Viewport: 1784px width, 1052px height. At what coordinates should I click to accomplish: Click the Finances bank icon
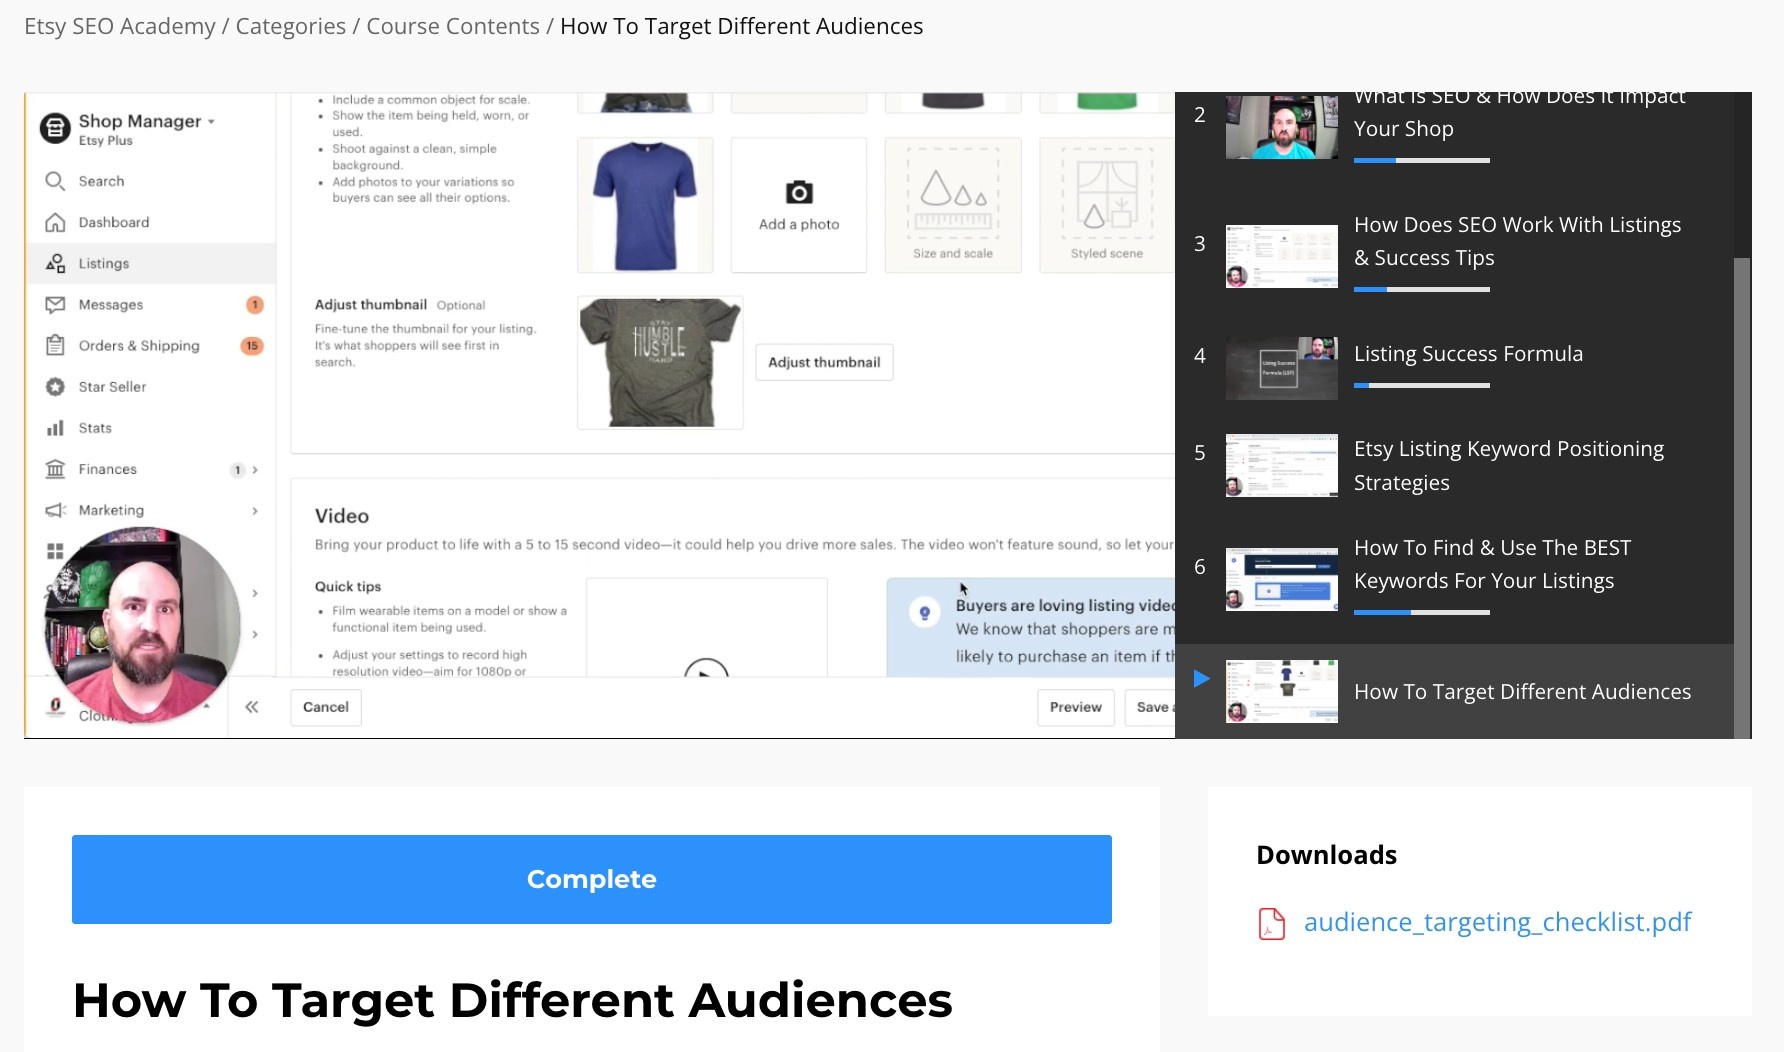[x=55, y=469]
